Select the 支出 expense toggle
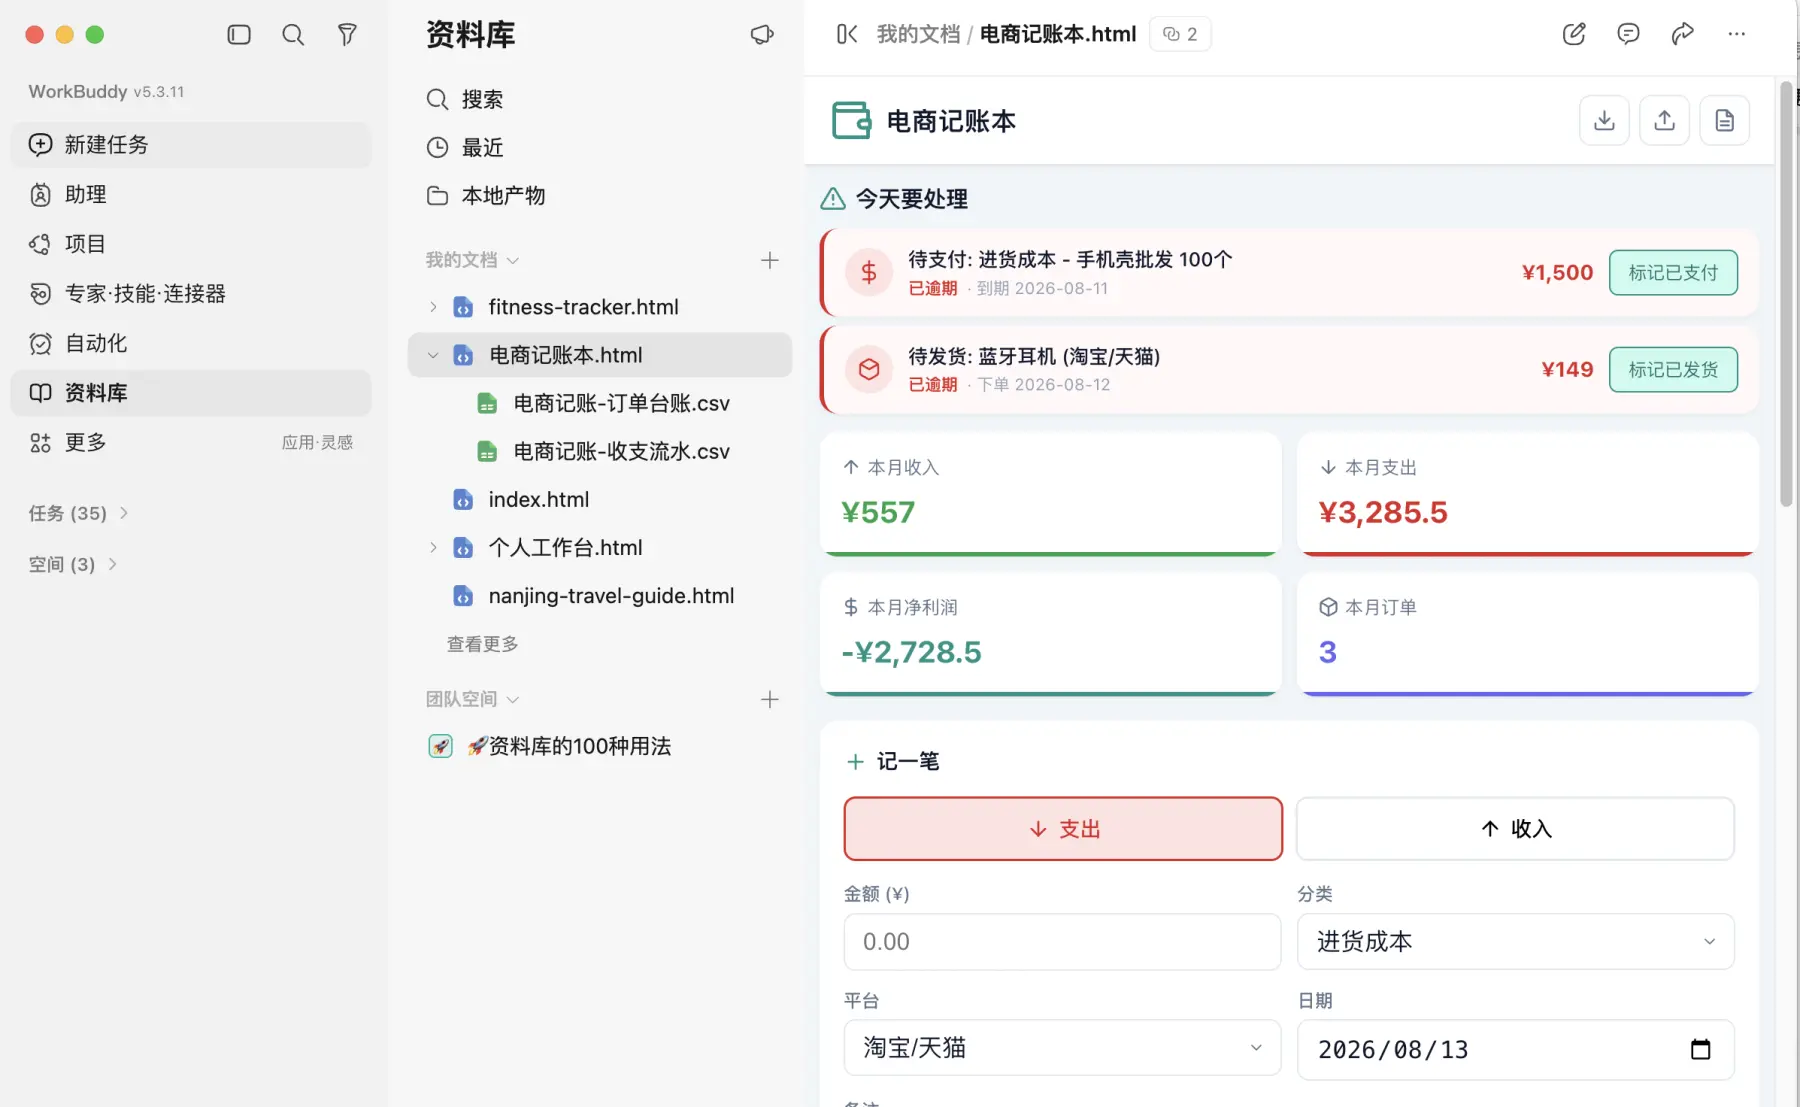The width and height of the screenshot is (1800, 1107). point(1063,829)
